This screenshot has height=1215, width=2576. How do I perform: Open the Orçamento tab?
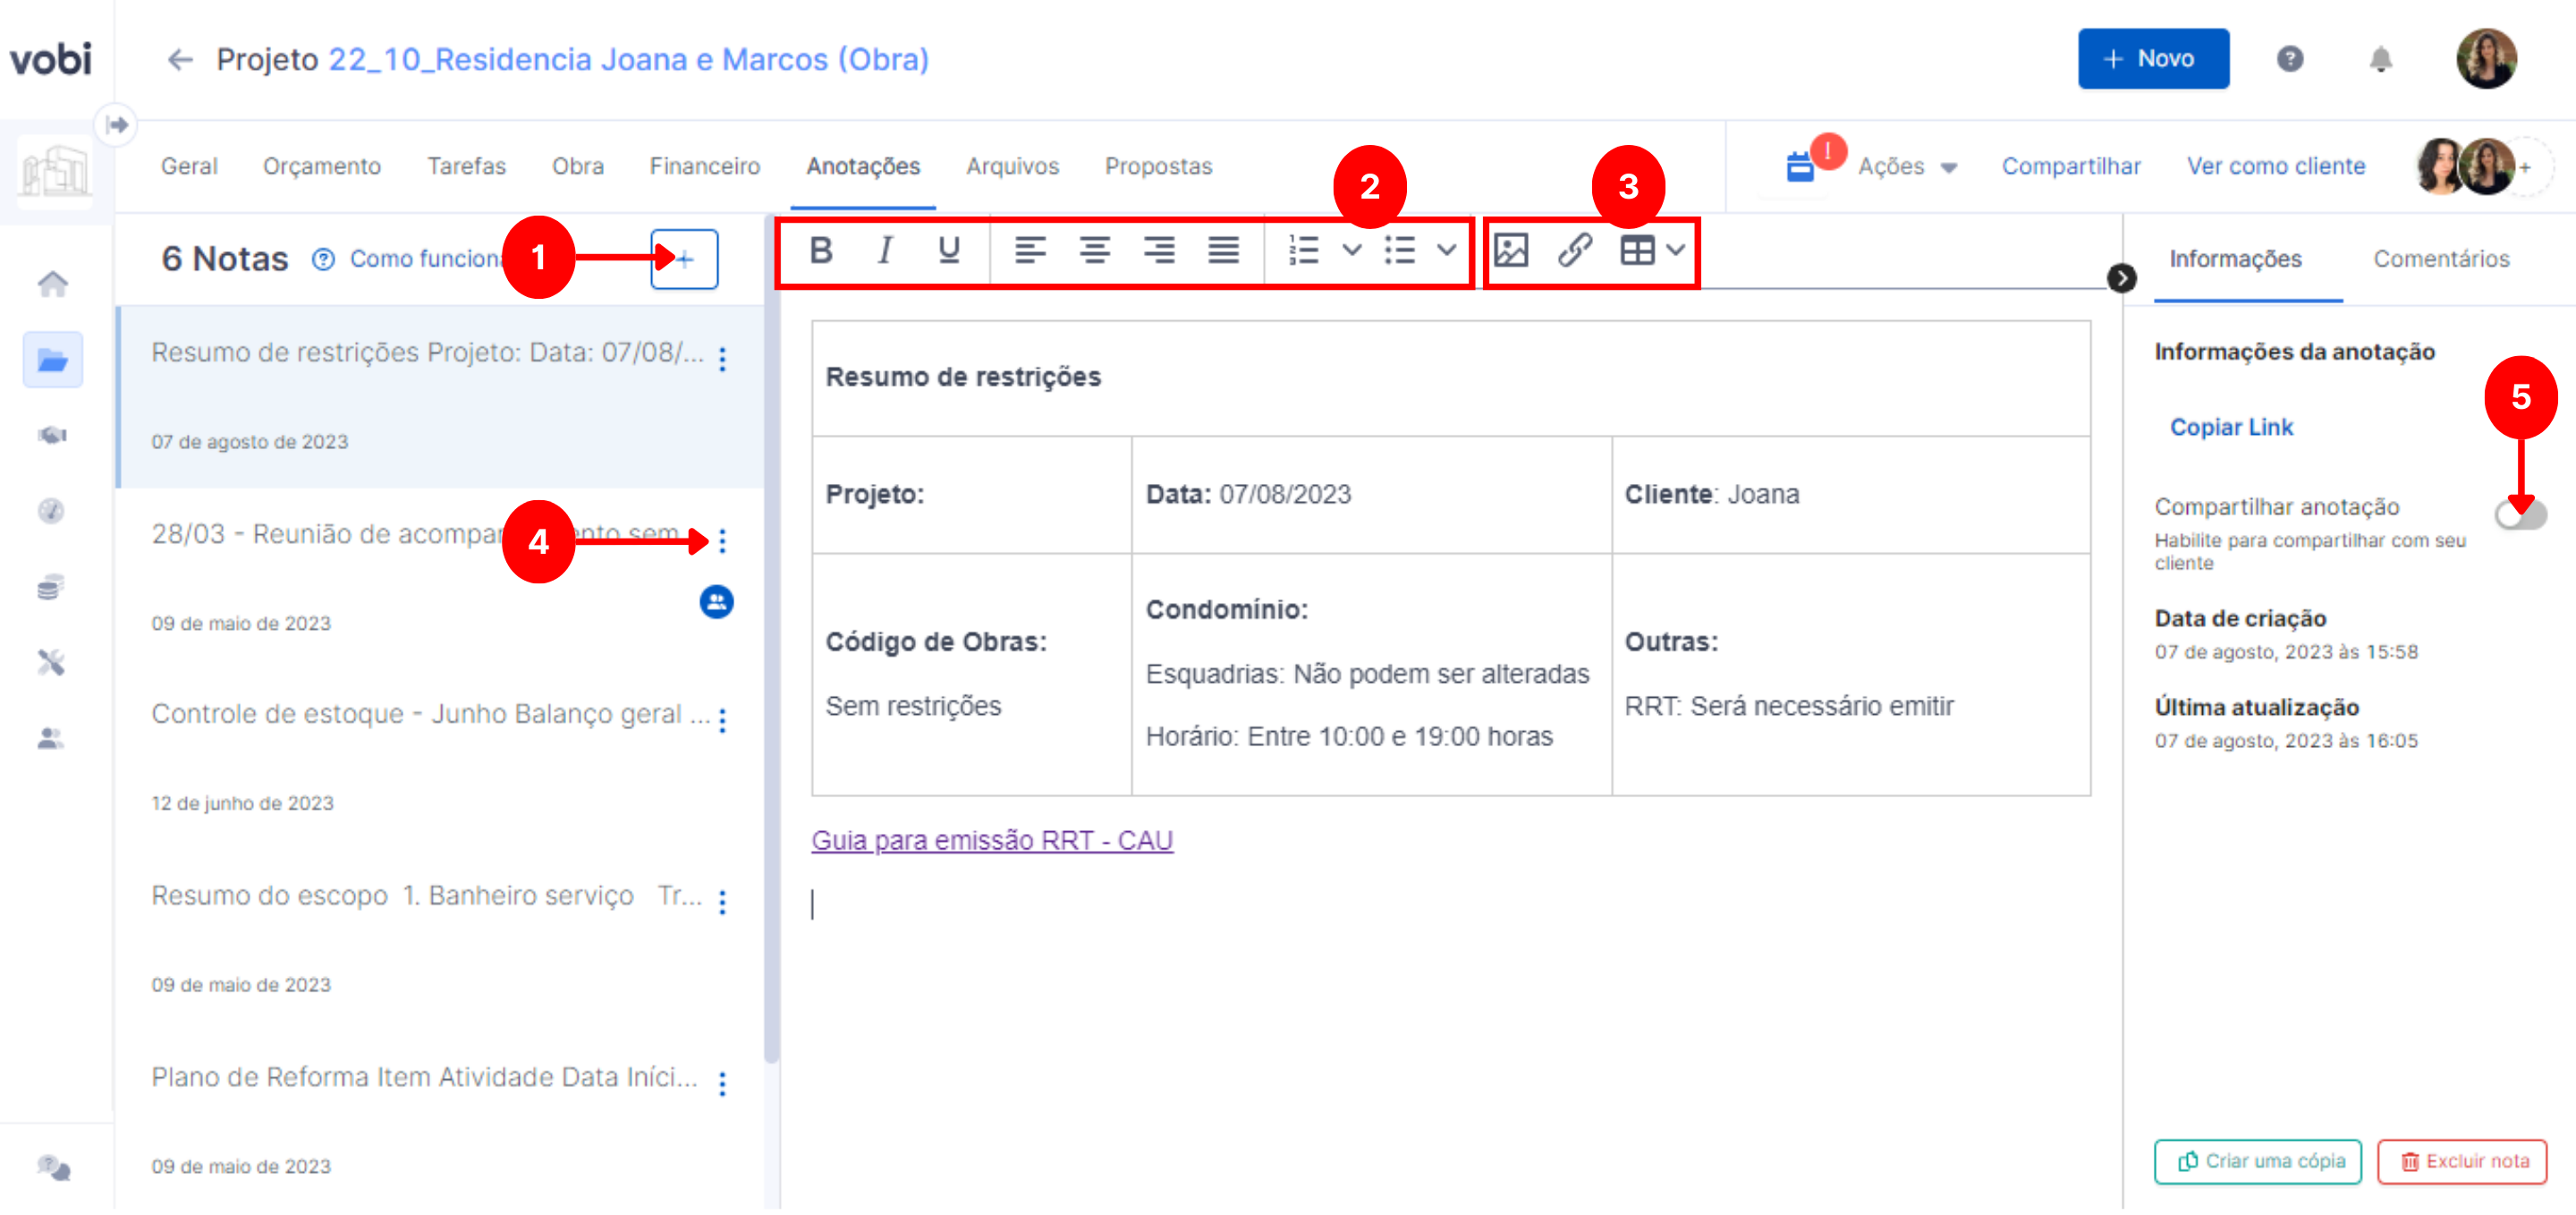321,167
